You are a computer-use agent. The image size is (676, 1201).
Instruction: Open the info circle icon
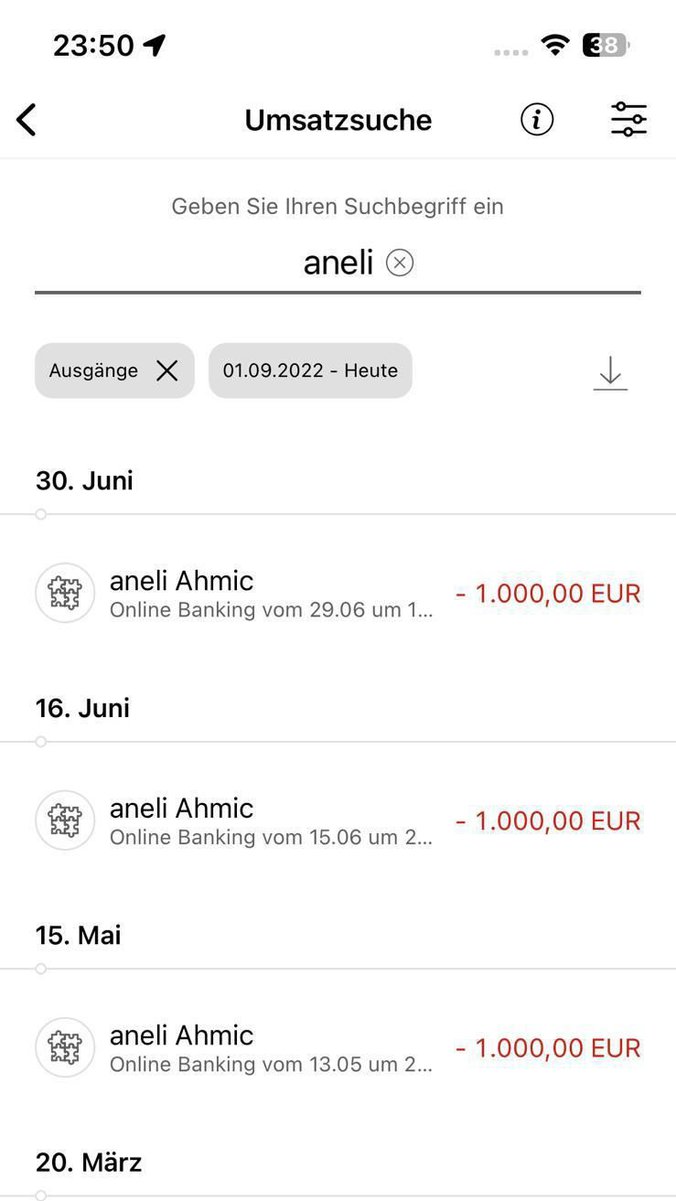click(x=537, y=120)
